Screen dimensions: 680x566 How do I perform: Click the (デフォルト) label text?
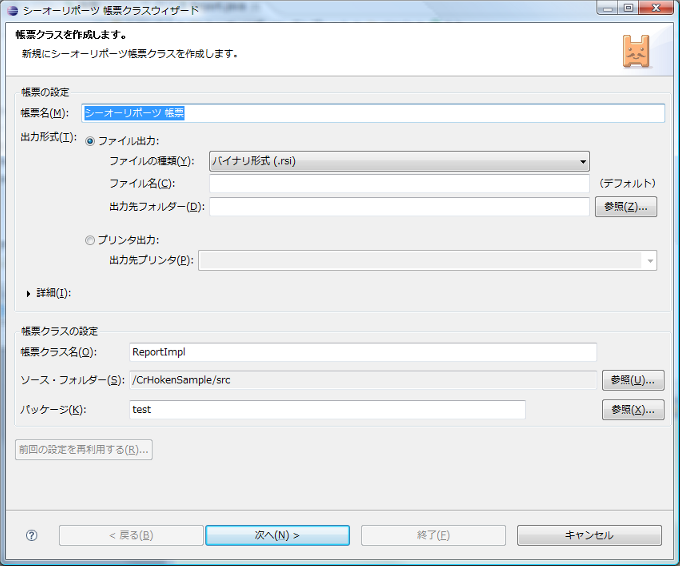point(628,183)
